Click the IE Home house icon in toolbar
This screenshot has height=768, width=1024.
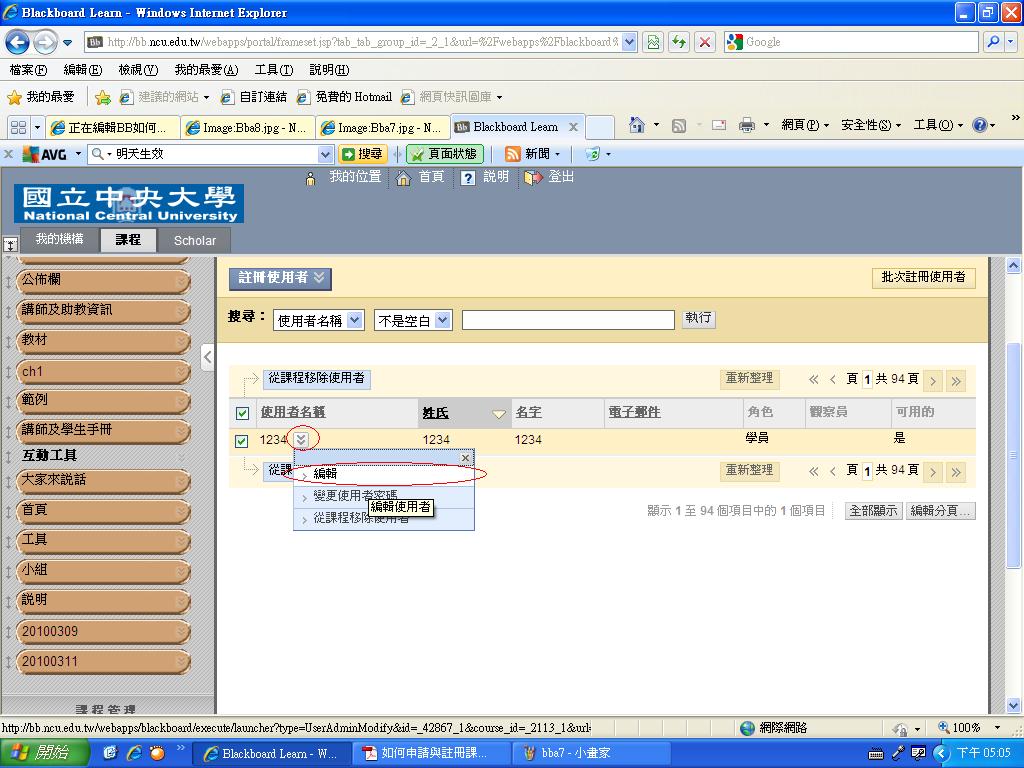637,125
